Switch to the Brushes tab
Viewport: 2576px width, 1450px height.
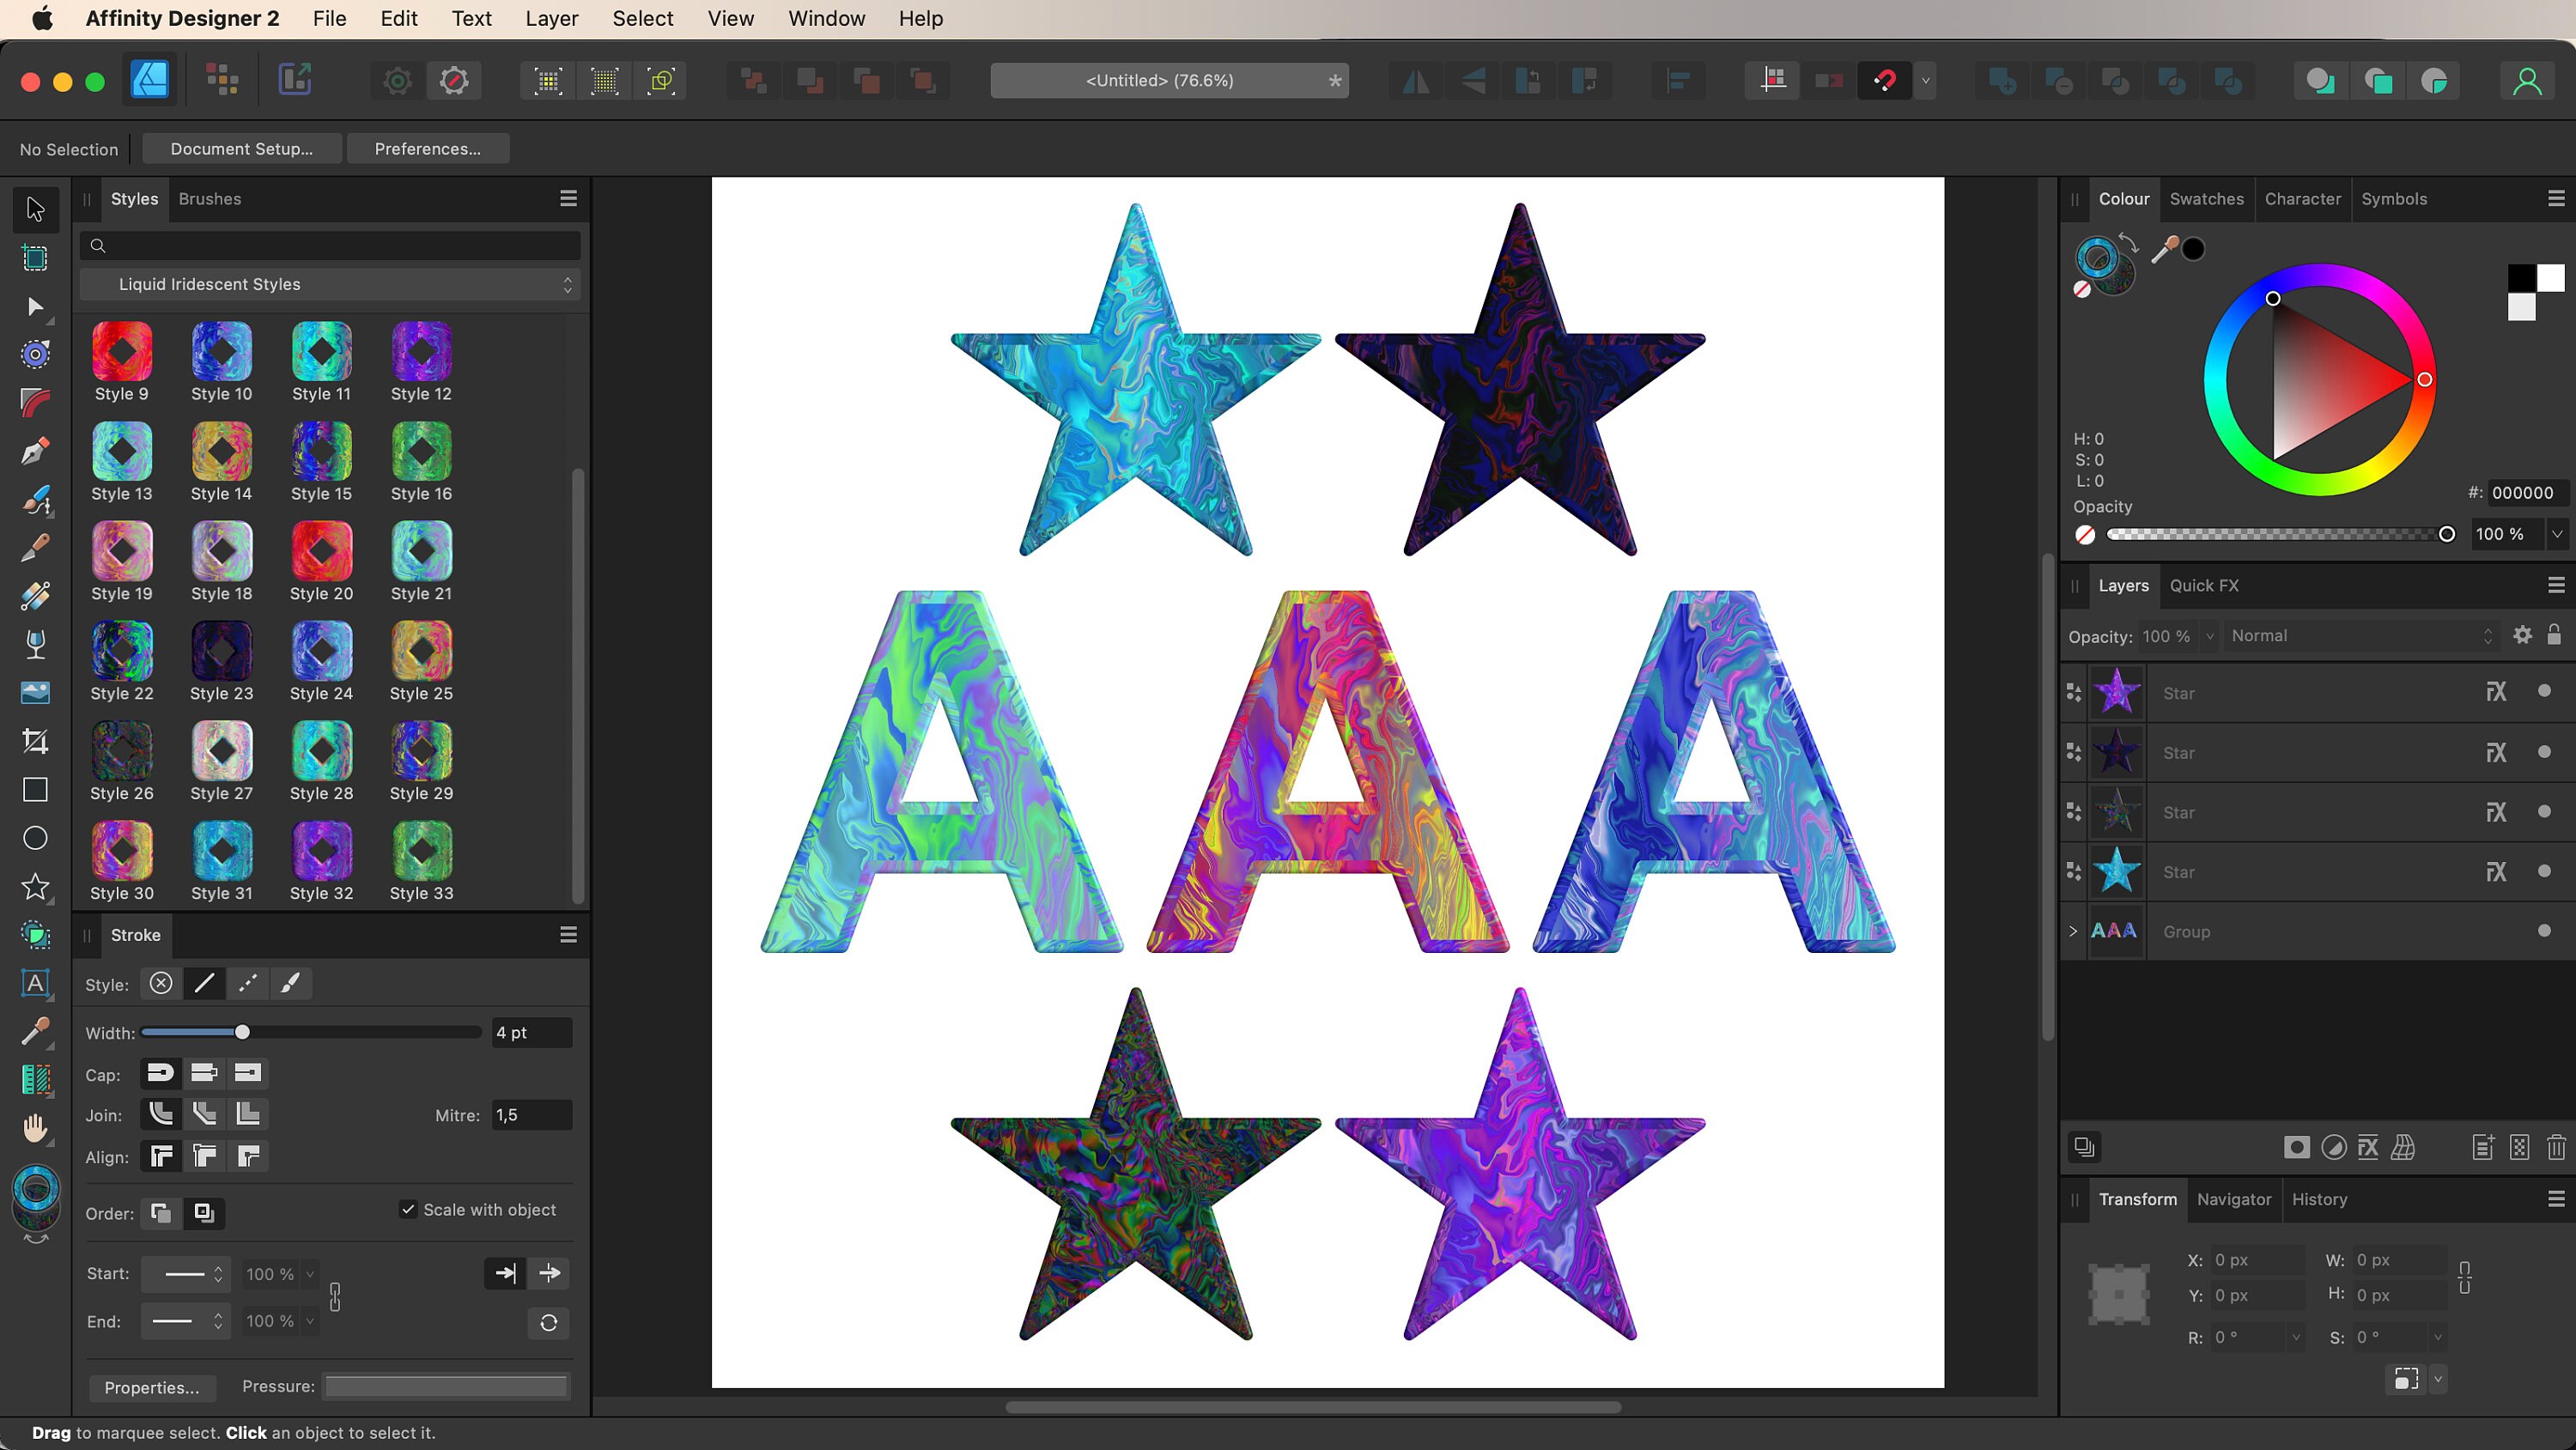tap(210, 199)
